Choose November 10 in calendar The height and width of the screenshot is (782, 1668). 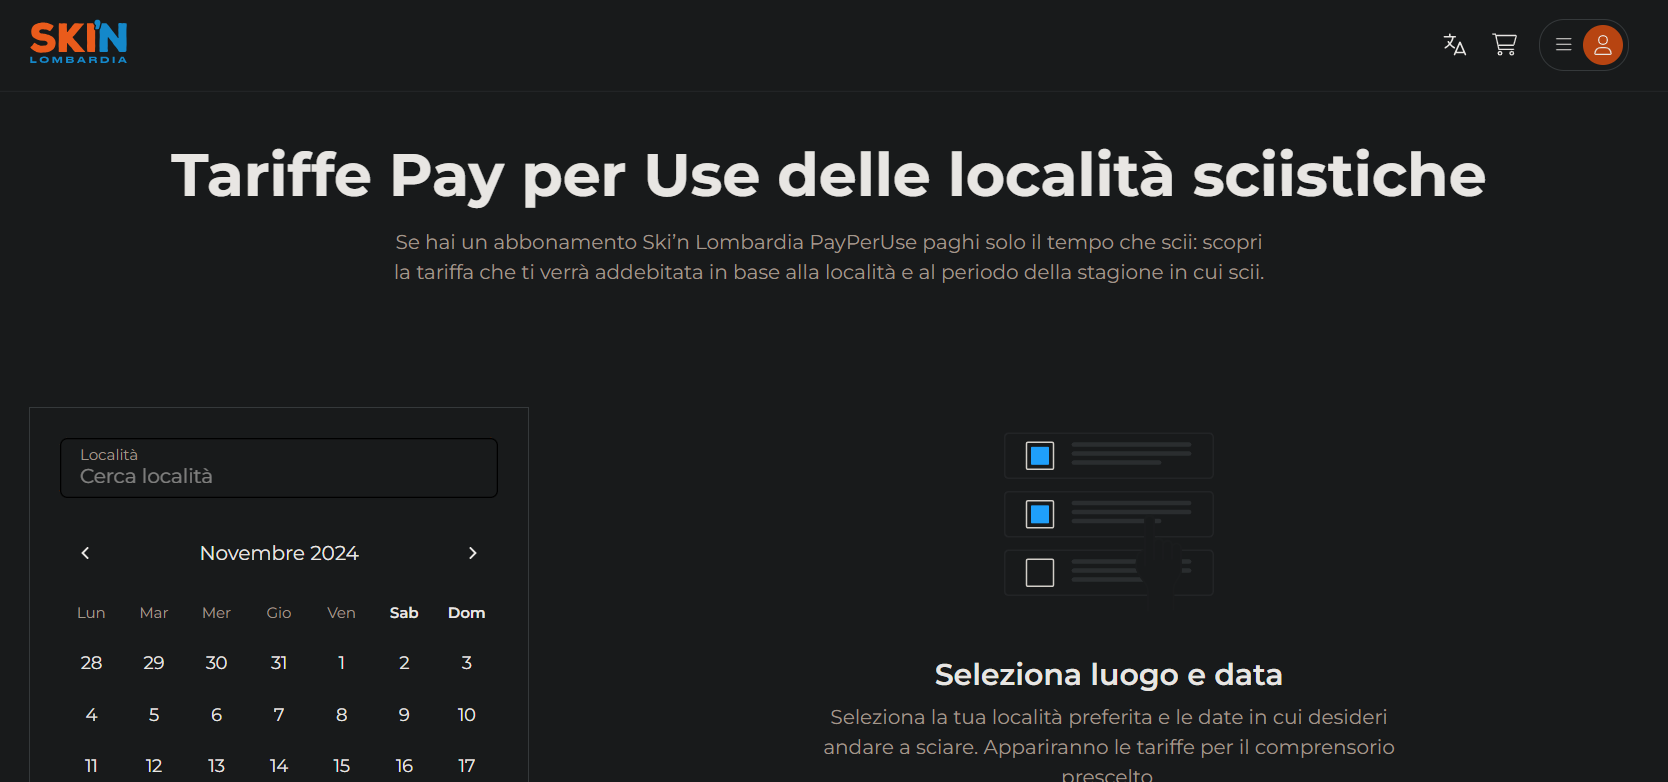466,714
